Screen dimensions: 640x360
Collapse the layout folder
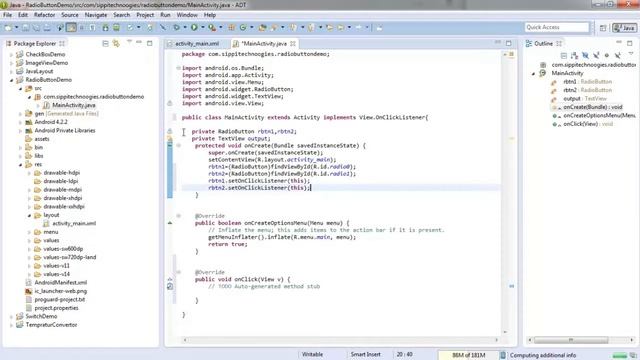(x=29, y=215)
